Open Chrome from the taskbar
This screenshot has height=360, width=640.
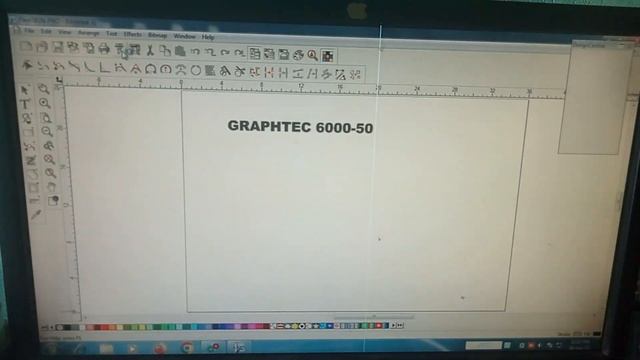tap(187, 347)
